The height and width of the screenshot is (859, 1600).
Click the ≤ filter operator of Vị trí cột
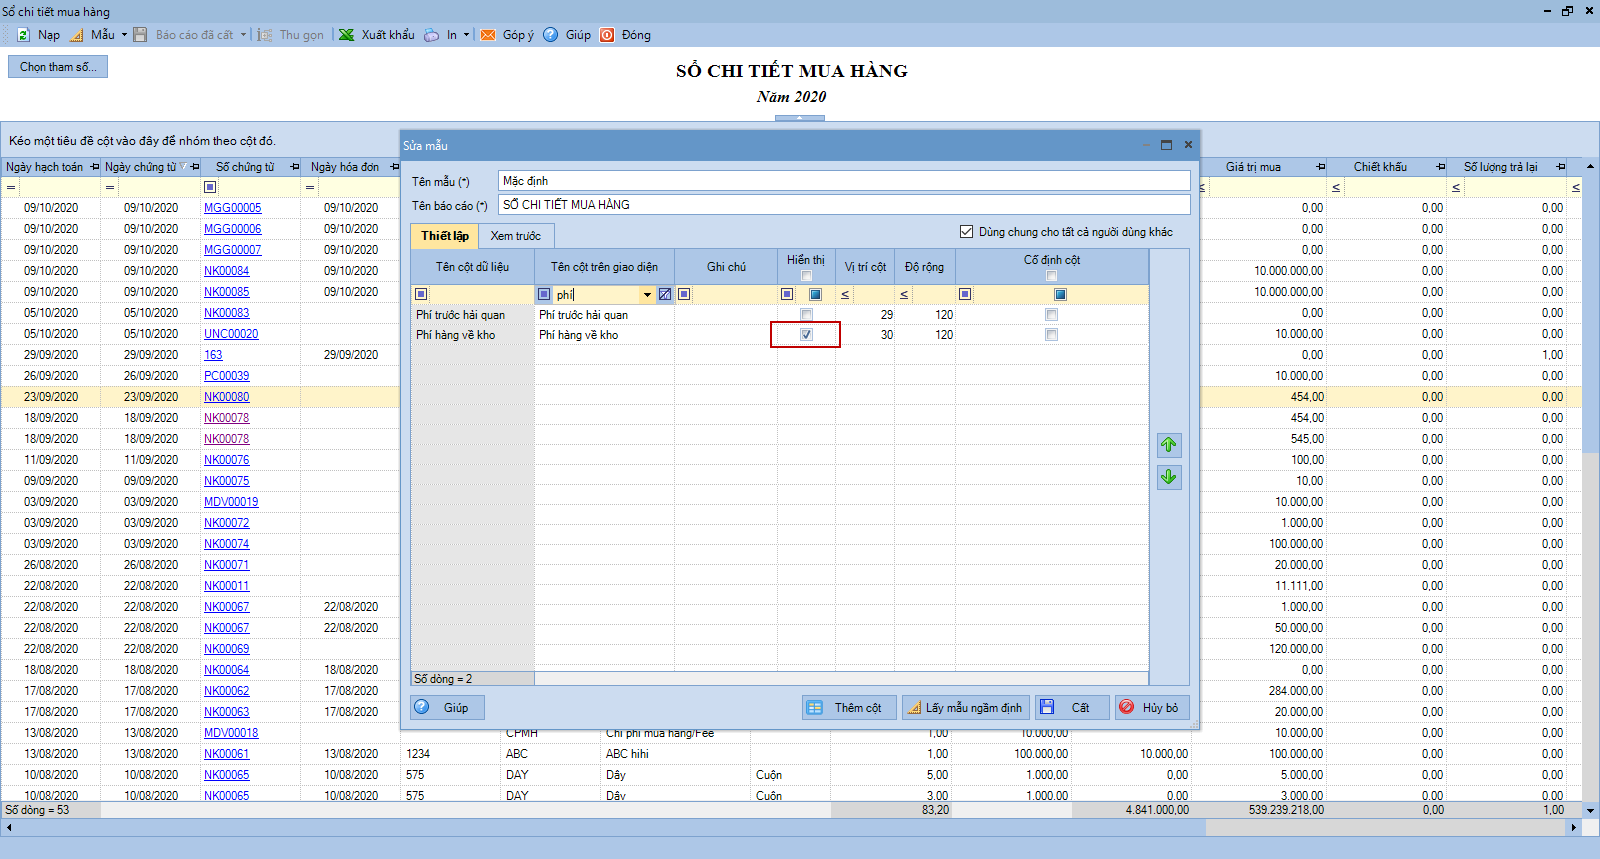coord(845,295)
